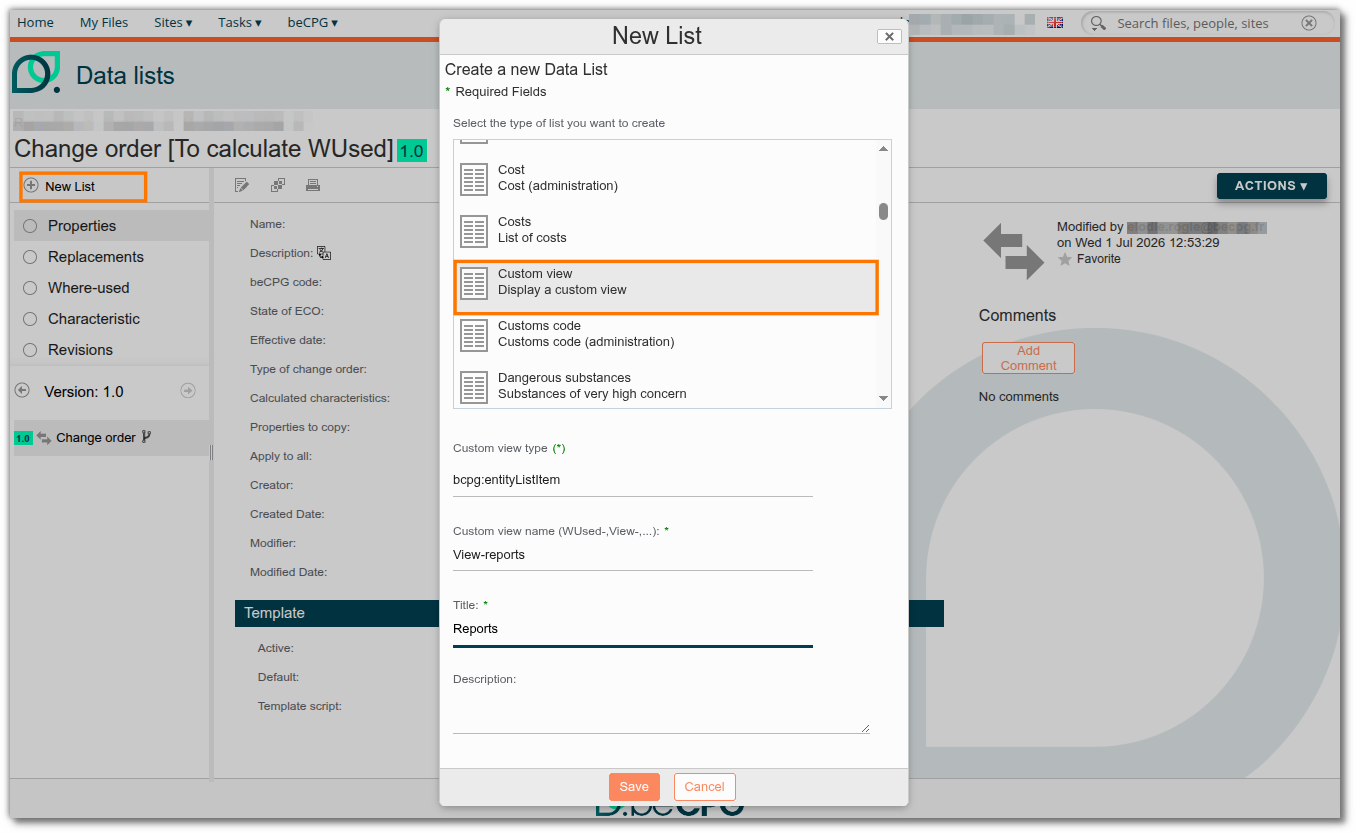Image resolution: width=1356 pixels, height=834 pixels.
Task: Open My Files menu
Action: (104, 22)
